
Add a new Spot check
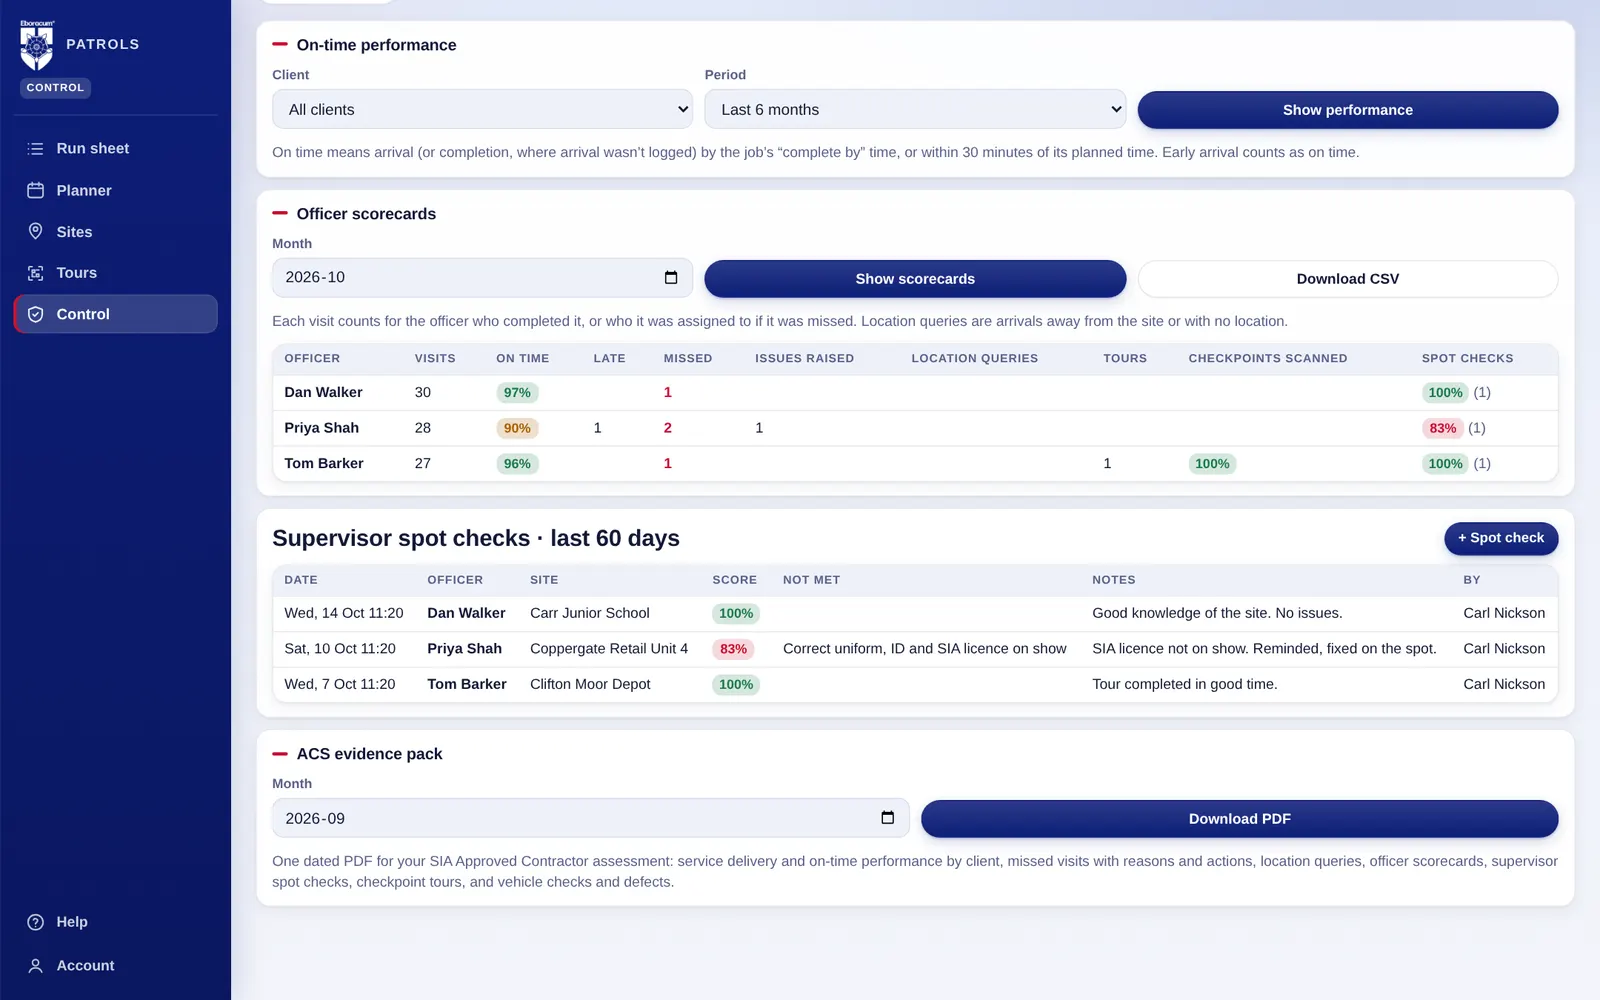pos(1501,538)
